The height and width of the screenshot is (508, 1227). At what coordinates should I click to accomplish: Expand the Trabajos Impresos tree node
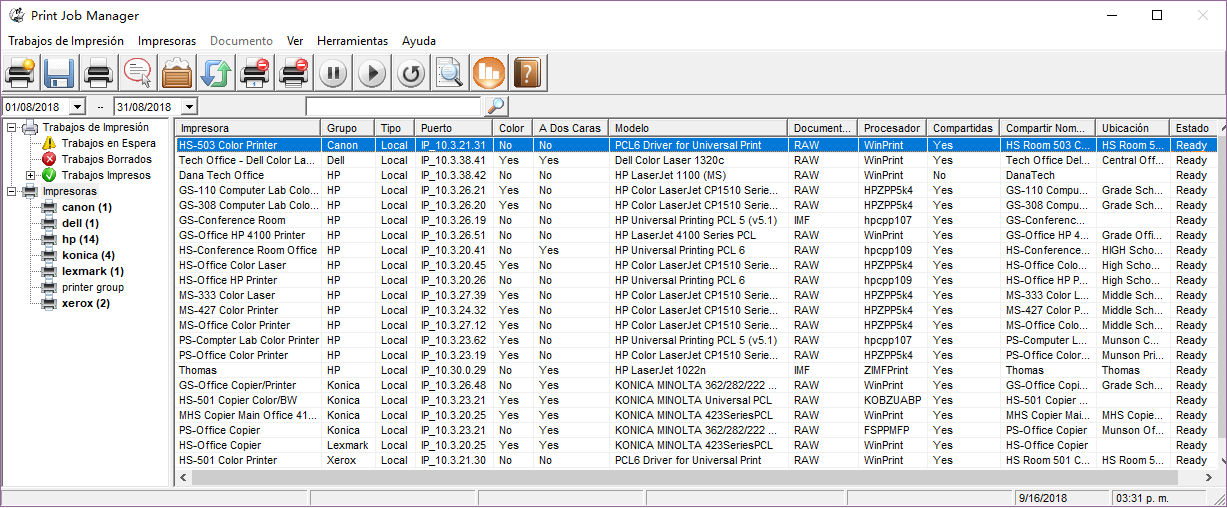[x=30, y=176]
